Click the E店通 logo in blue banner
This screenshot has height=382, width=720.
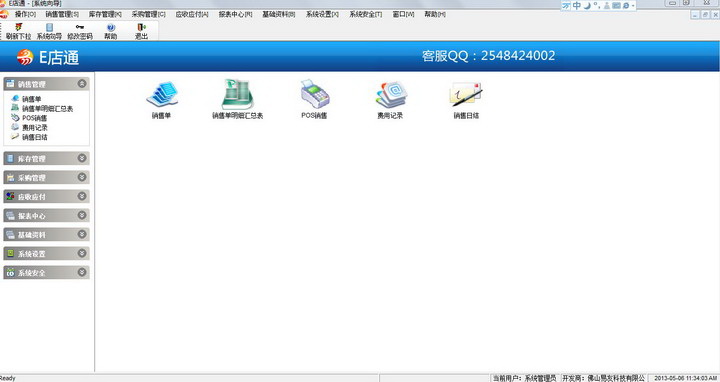[x=48, y=57]
